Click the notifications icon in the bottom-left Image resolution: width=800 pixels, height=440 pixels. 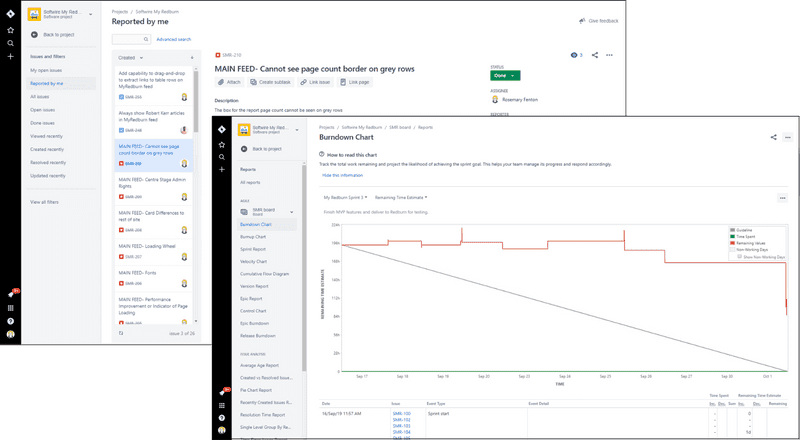10,294
